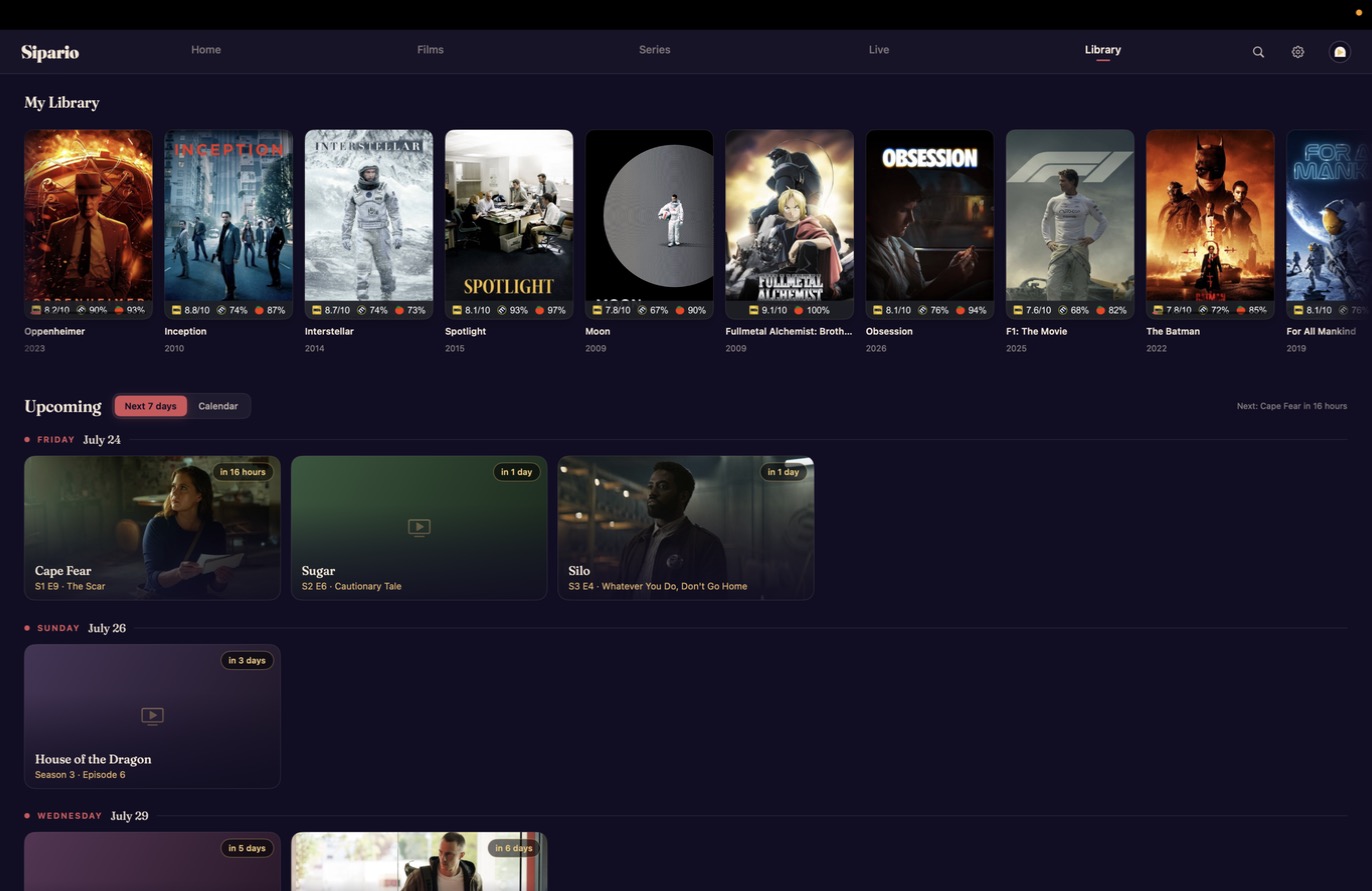Open settings via the gear icon
Image resolution: width=1372 pixels, height=891 pixels.
tap(1298, 52)
